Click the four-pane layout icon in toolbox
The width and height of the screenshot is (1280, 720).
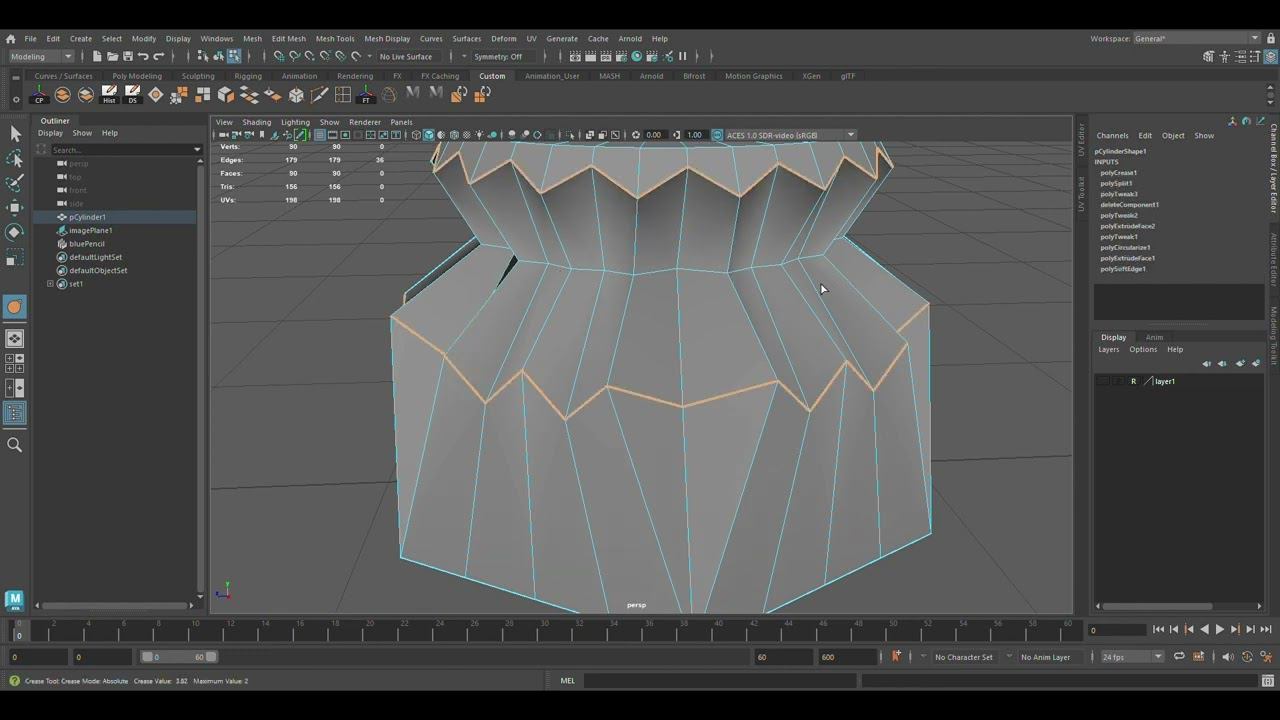pyautogui.click(x=15, y=362)
